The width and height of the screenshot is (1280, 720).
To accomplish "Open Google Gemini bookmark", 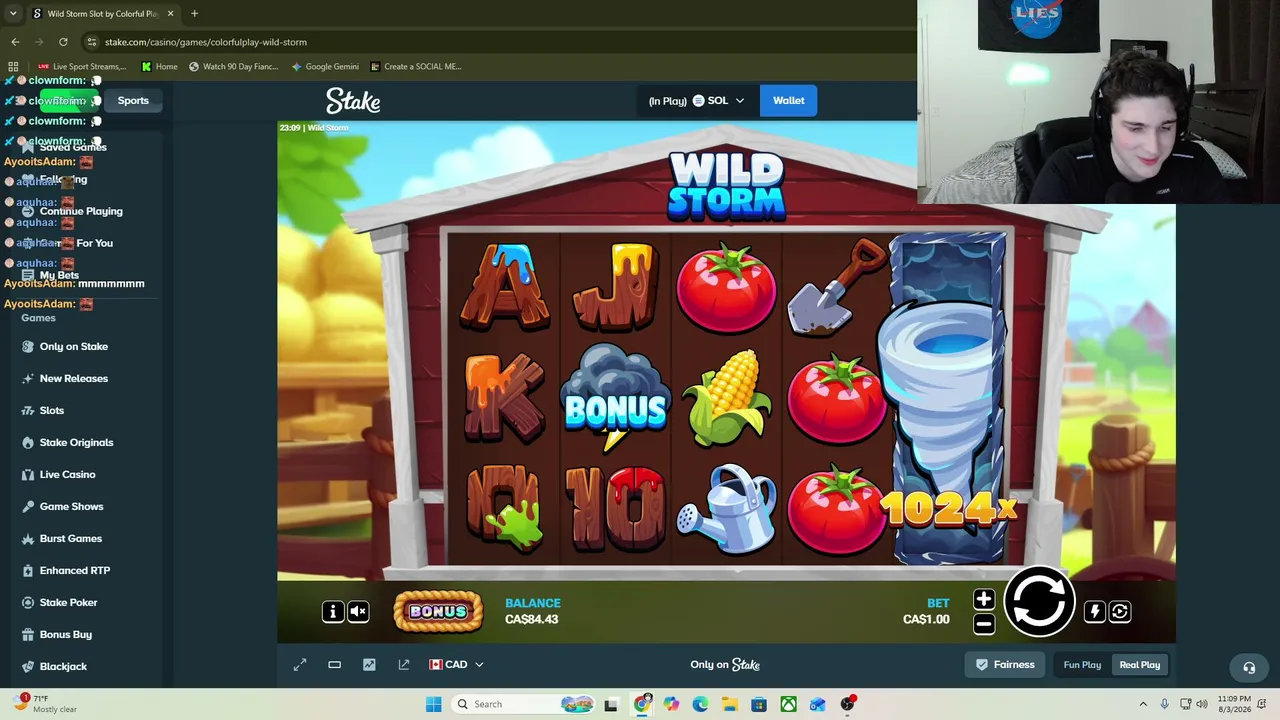I will [x=325, y=66].
